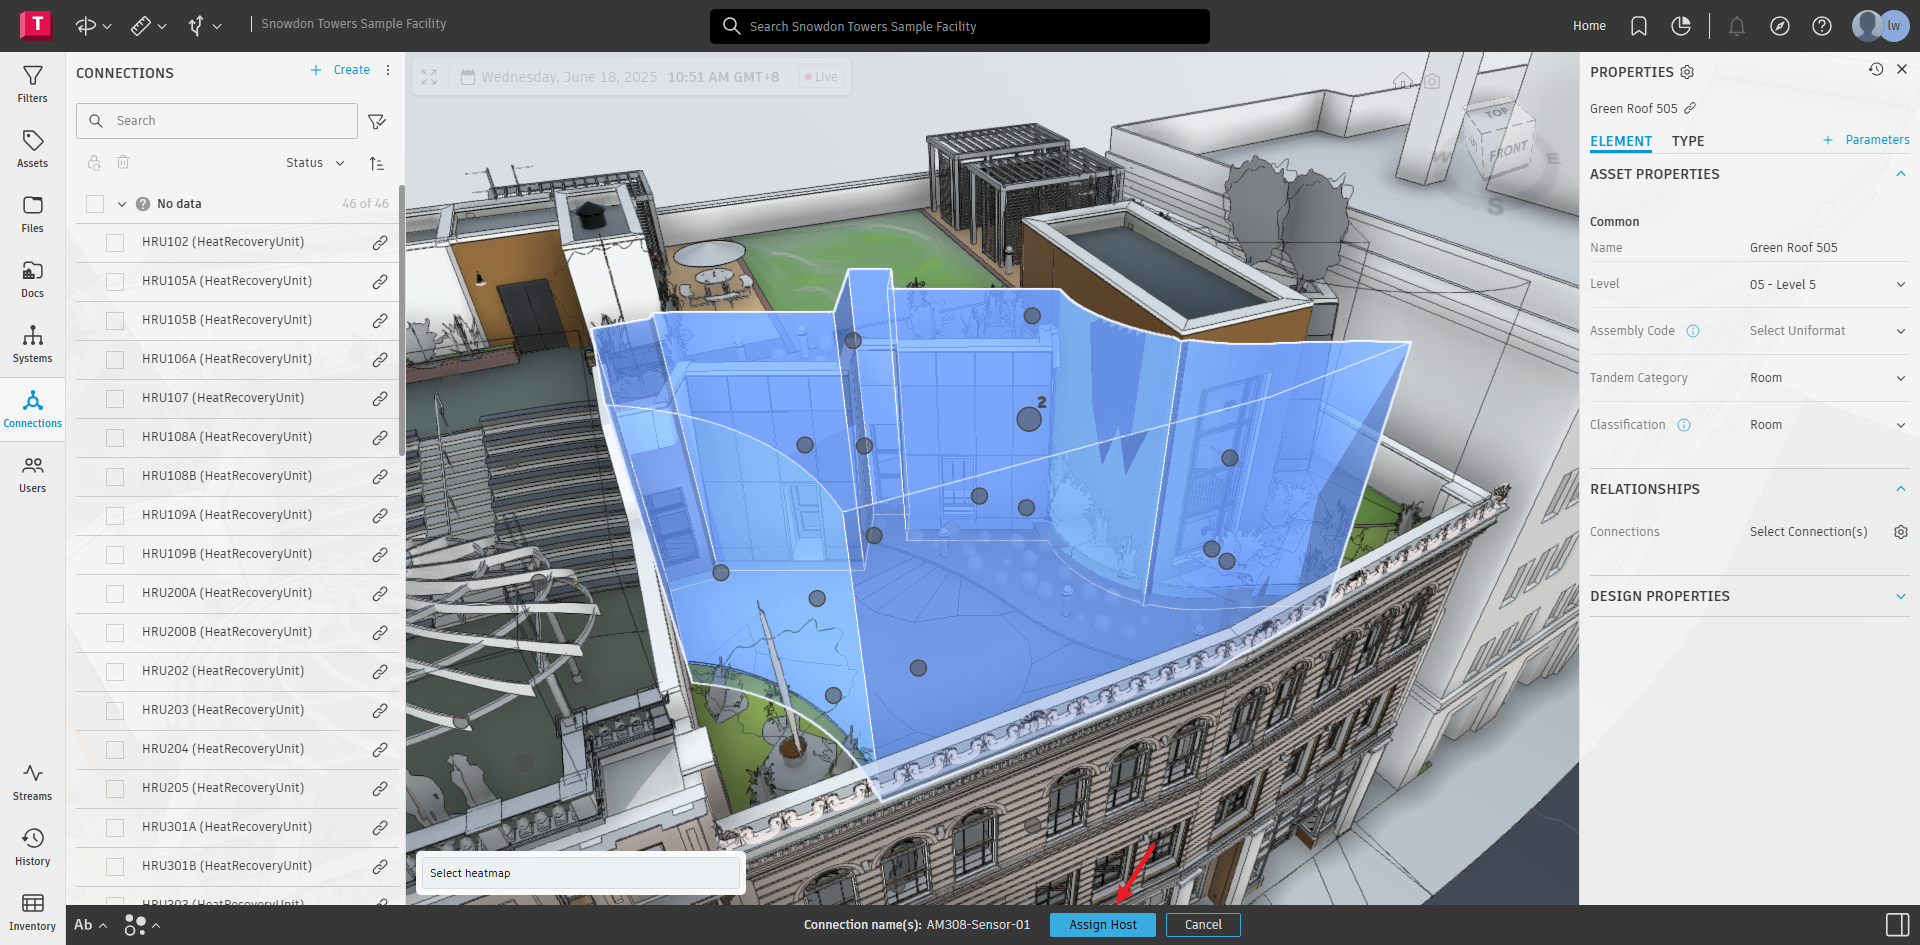Screen dimensions: 1920x945
Task: Open the Files panel
Action: coord(32,214)
